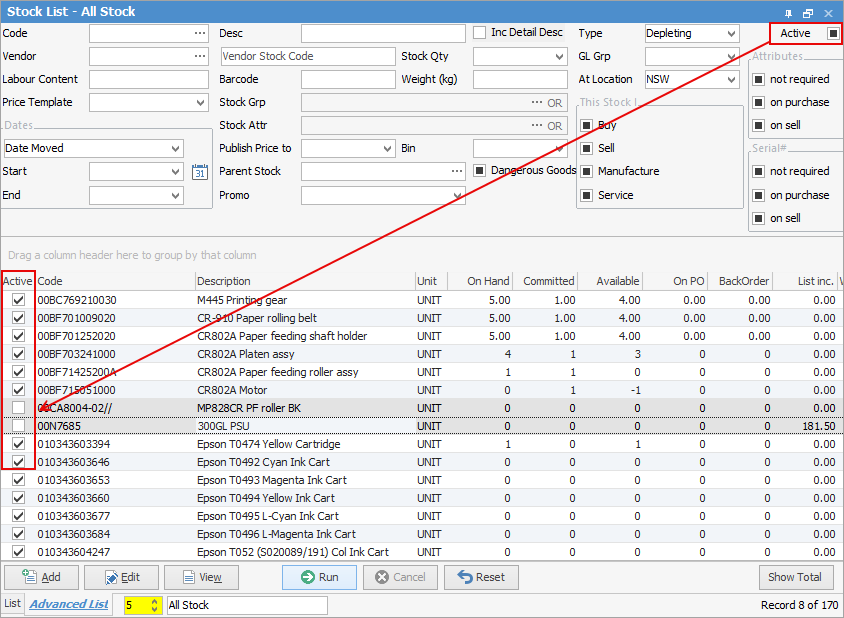Click the Add button

(x=41, y=577)
